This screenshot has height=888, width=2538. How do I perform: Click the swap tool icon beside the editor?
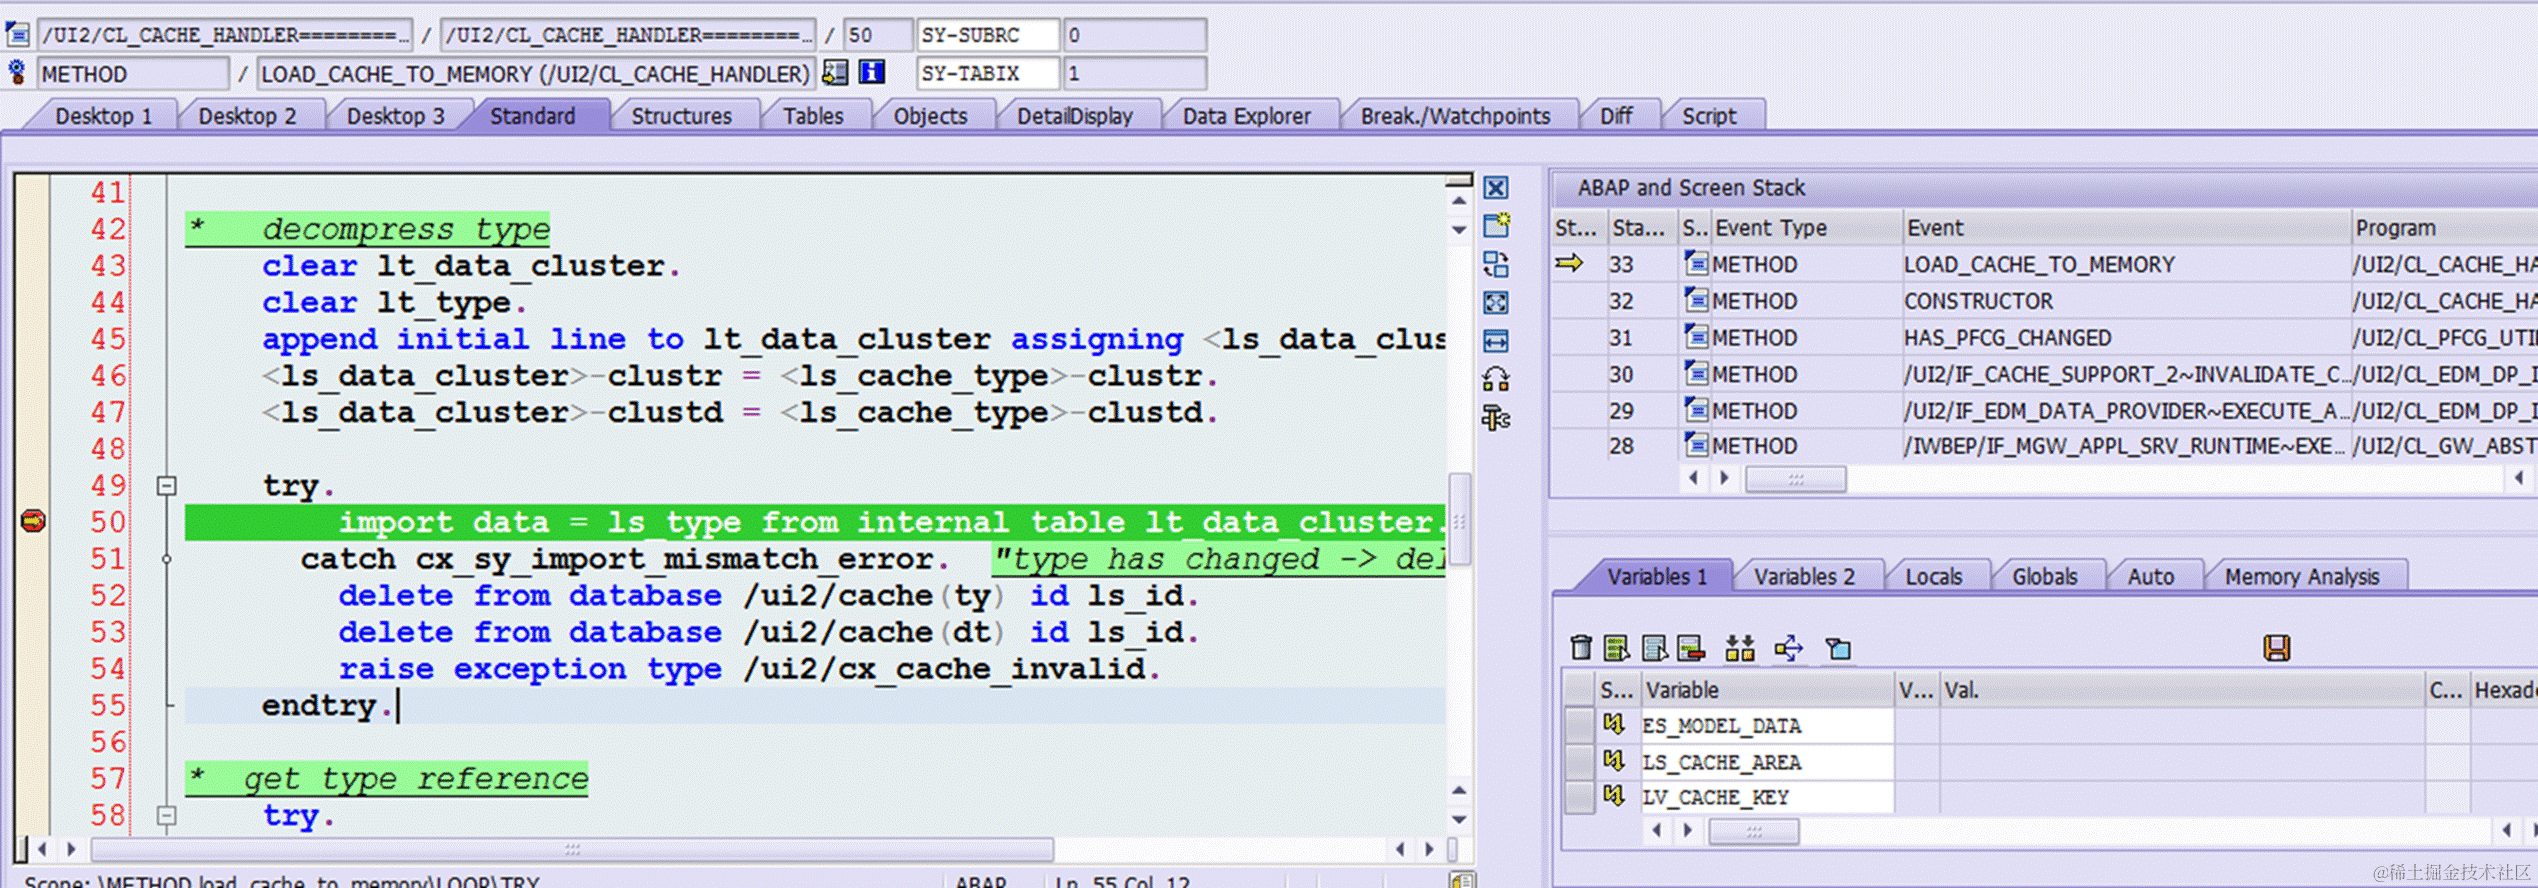[x=1496, y=264]
